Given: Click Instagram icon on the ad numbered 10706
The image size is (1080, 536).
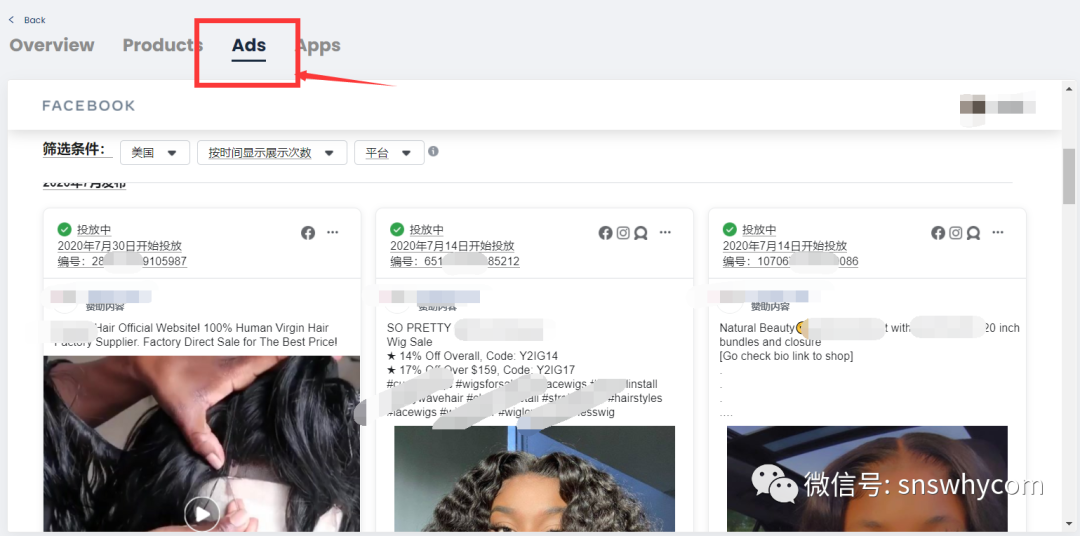Looking at the screenshot, I should pyautogui.click(x=956, y=233).
